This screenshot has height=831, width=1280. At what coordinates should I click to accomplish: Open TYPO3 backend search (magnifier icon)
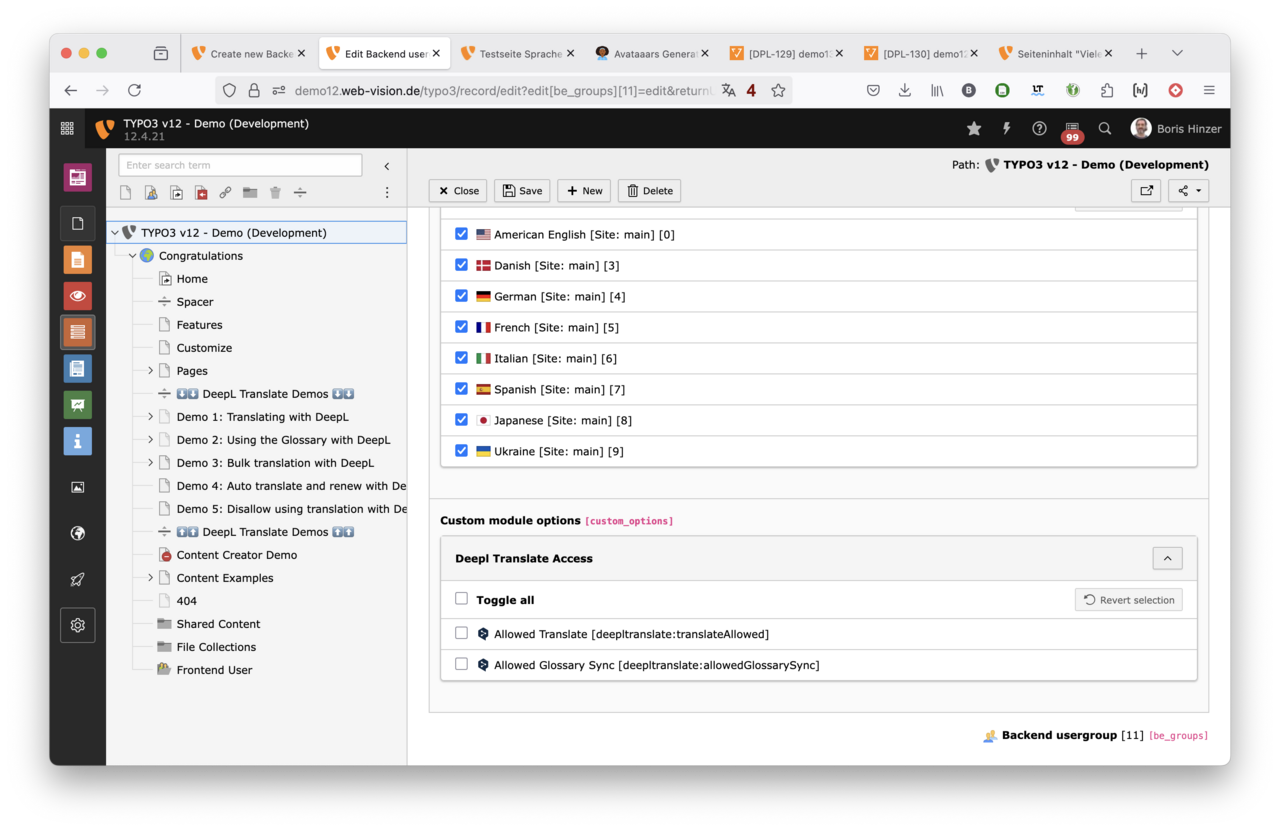coord(1104,128)
